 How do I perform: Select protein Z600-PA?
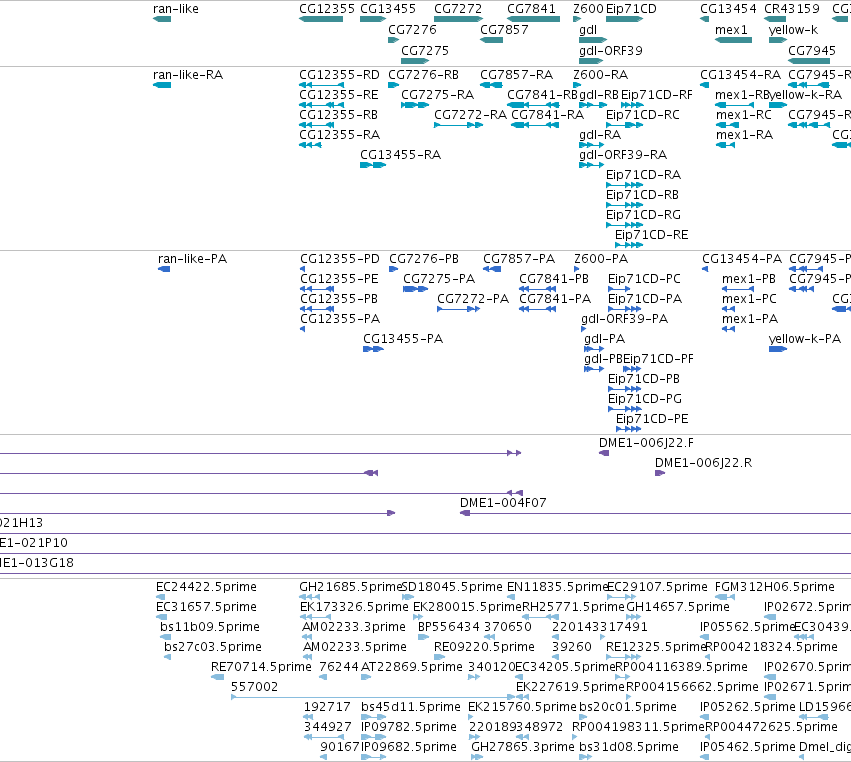(x=601, y=258)
